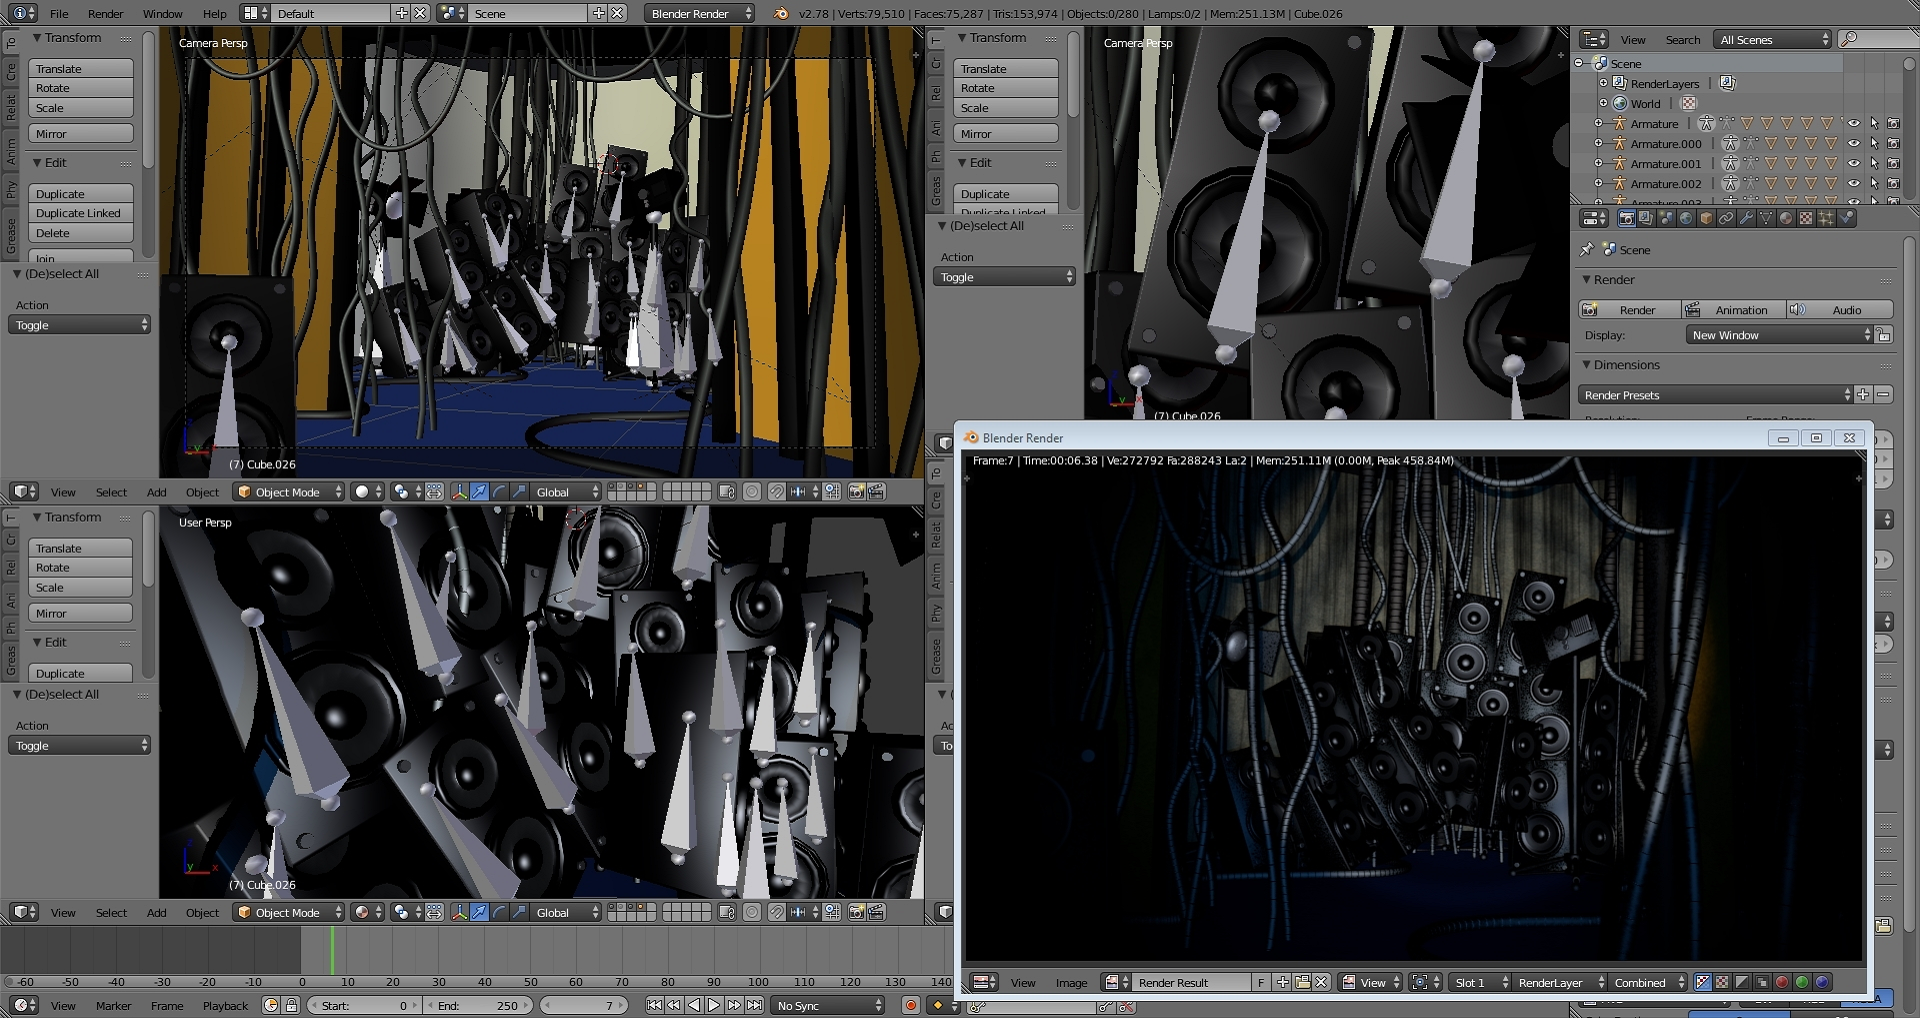Open the Render Layers properties tab
Viewport: 1920px width, 1018px height.
(1646, 217)
